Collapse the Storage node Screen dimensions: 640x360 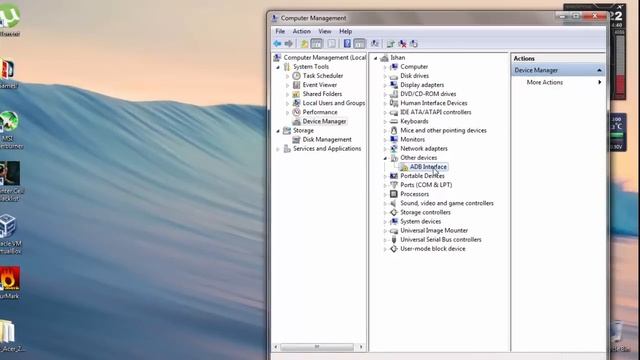[278, 131]
